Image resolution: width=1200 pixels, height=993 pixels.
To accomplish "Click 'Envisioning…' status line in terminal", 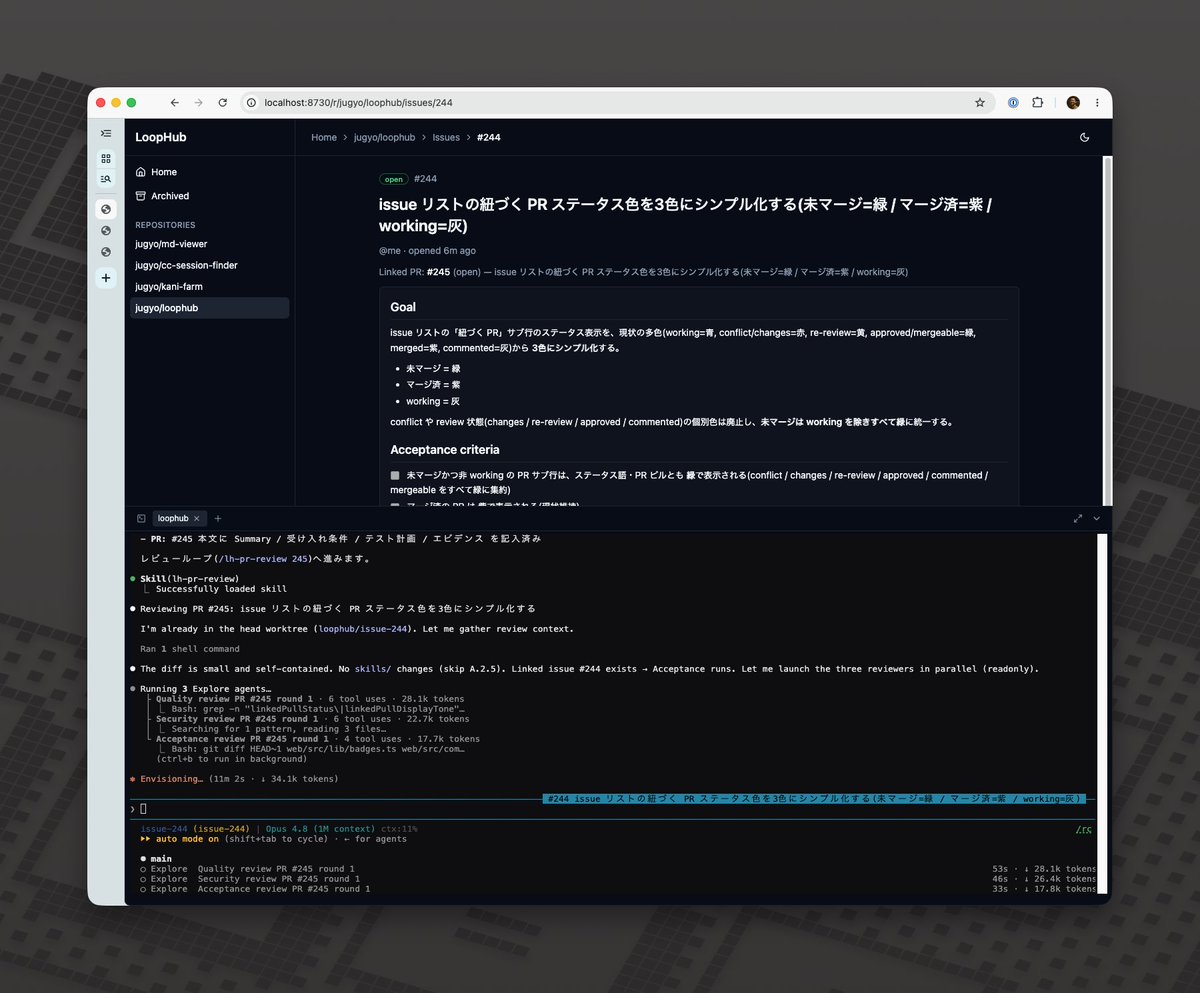I will pyautogui.click(x=171, y=779).
